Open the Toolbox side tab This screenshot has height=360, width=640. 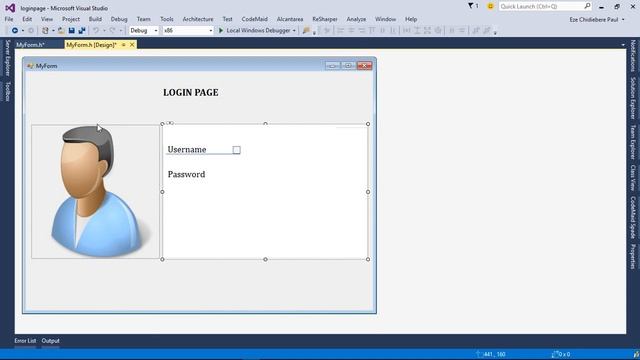7,91
